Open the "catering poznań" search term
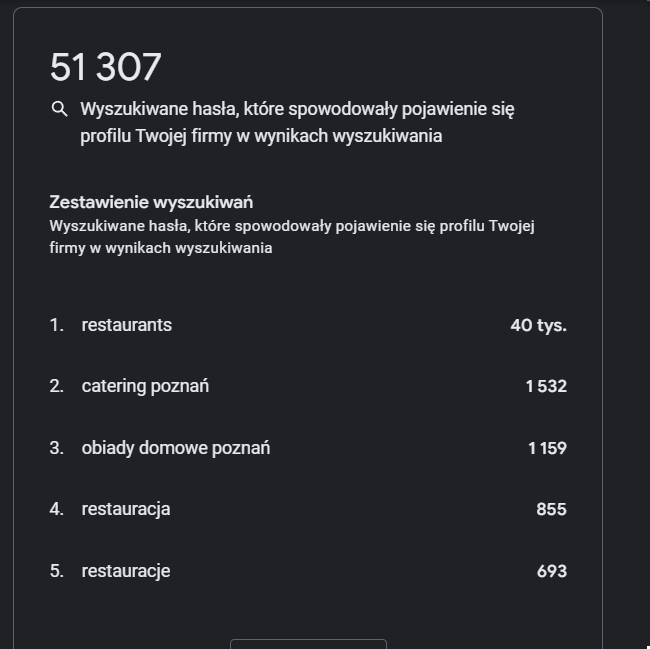The image size is (650, 649). (145, 386)
